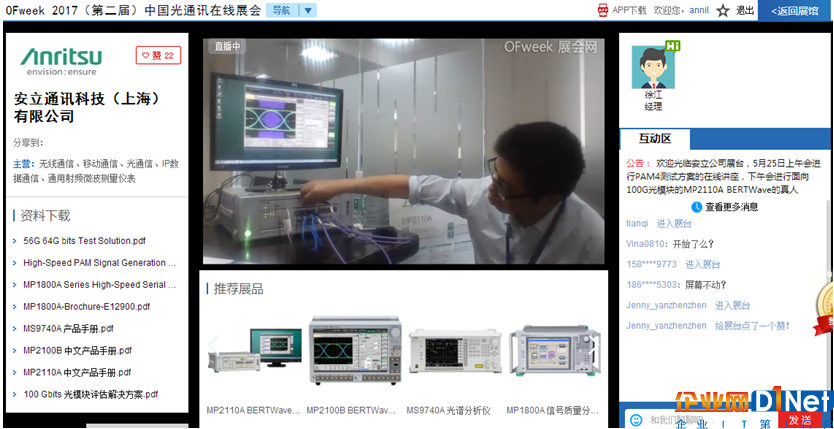Image resolution: width=834 pixels, height=429 pixels.
Task: Click the 退出 logout link
Action: coord(745,11)
